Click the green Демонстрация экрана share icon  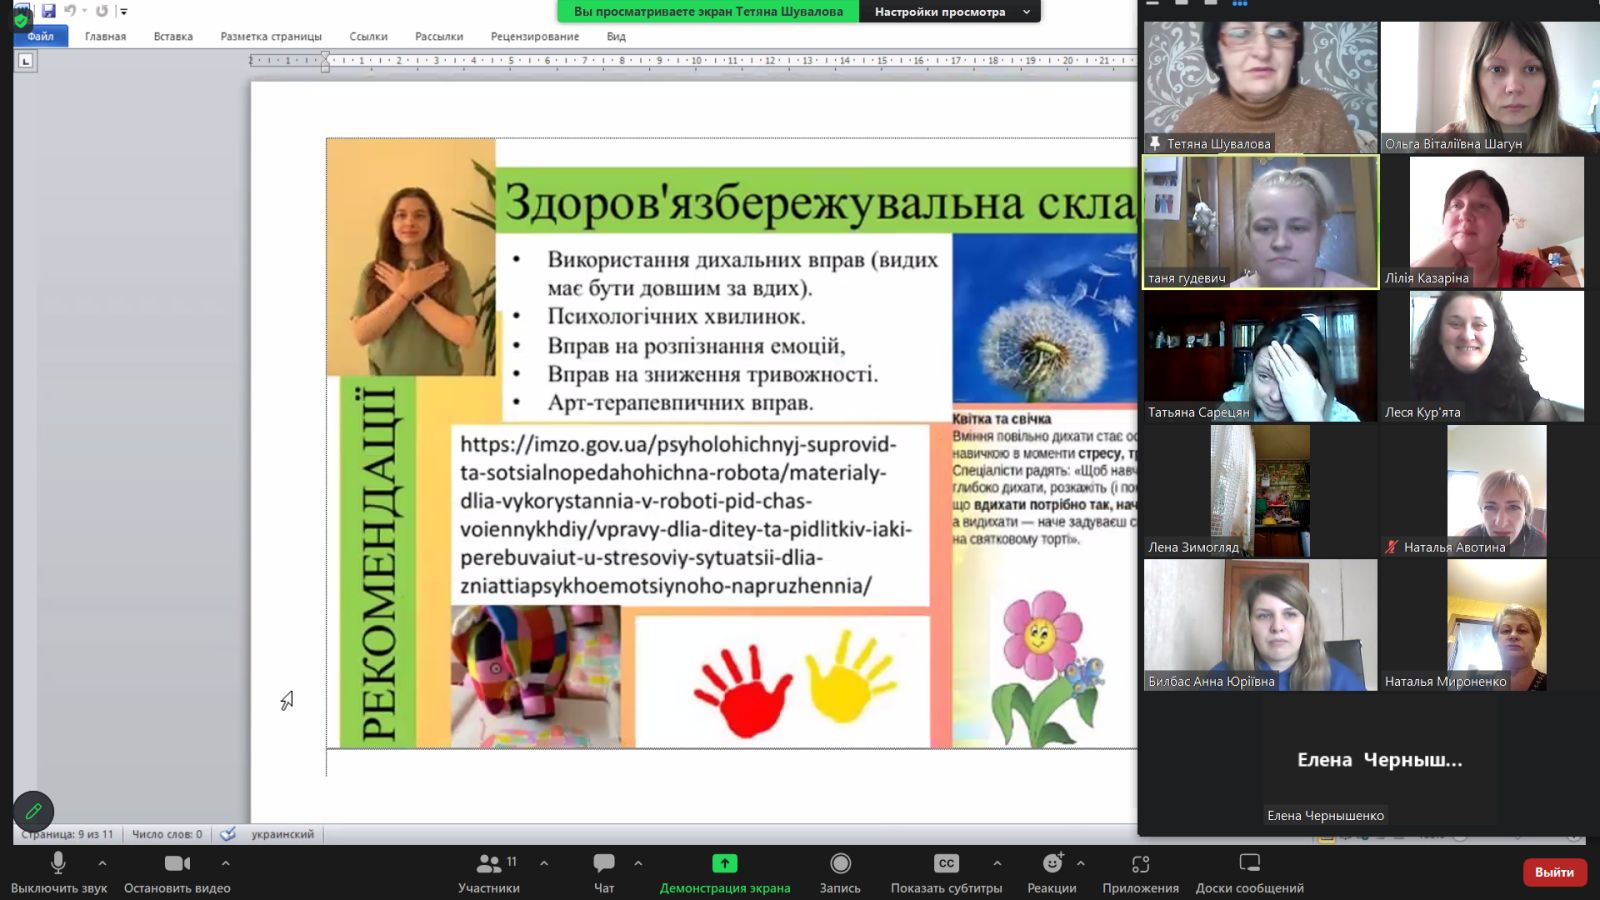[724, 864]
